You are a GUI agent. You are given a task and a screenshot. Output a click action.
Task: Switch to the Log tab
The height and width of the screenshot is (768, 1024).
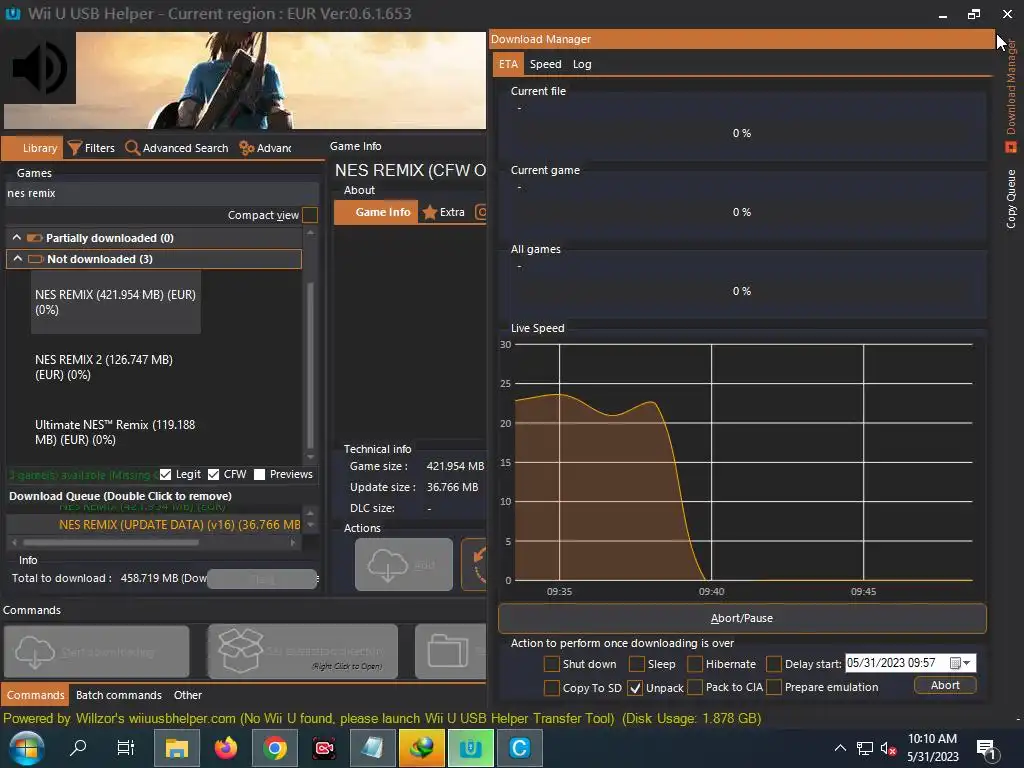point(582,64)
